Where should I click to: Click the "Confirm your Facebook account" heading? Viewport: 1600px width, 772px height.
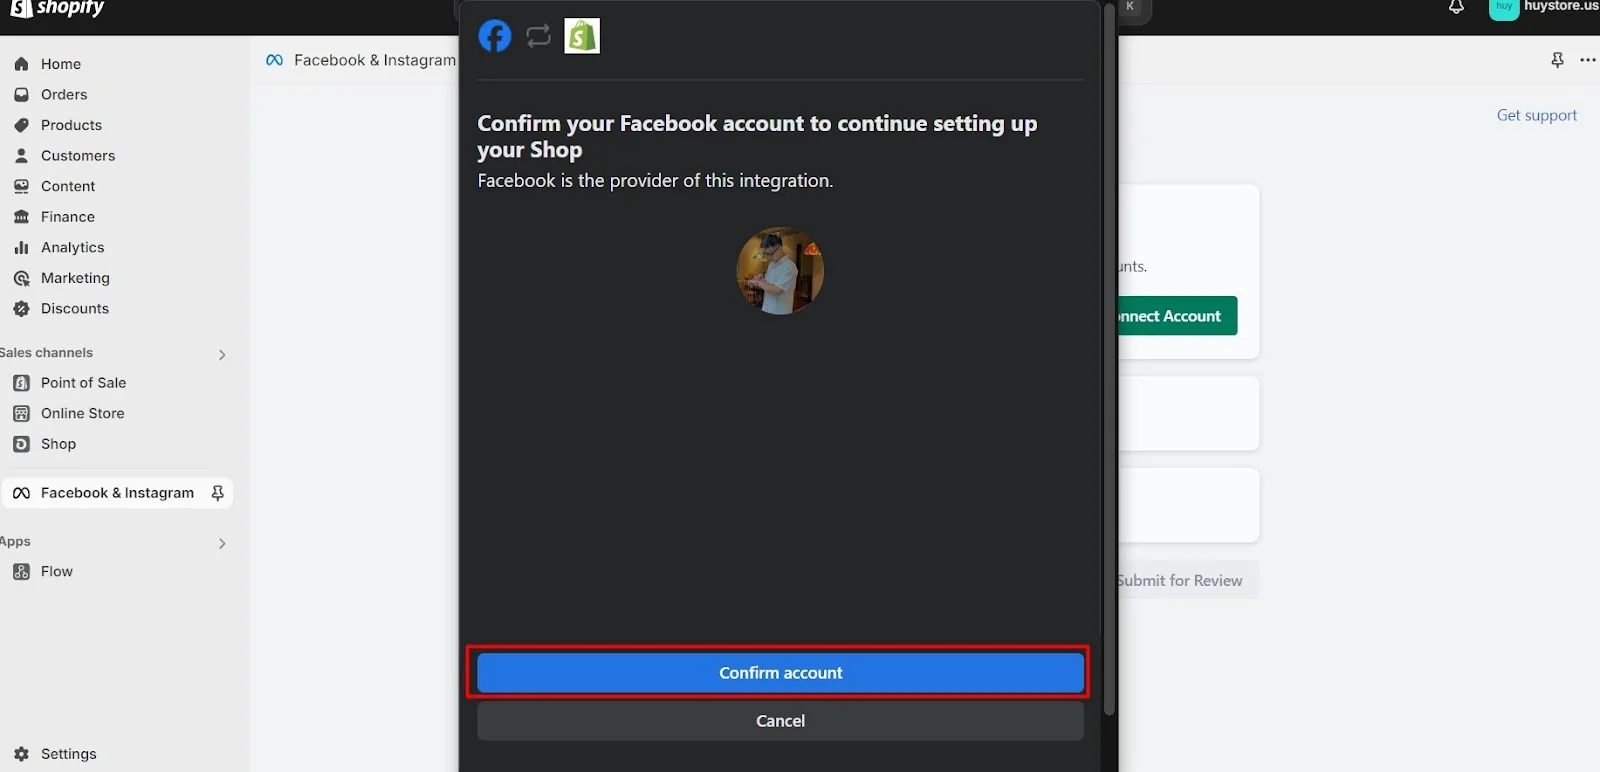coord(757,136)
